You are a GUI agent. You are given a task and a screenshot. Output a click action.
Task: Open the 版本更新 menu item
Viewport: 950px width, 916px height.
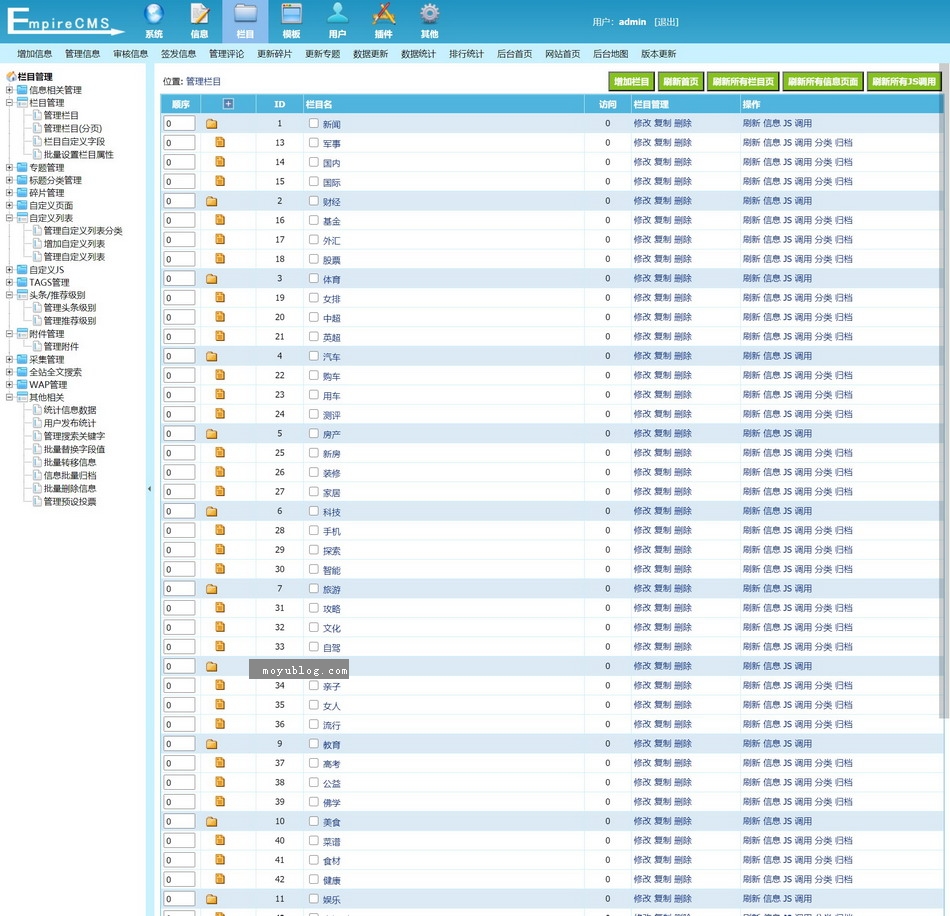pos(659,54)
